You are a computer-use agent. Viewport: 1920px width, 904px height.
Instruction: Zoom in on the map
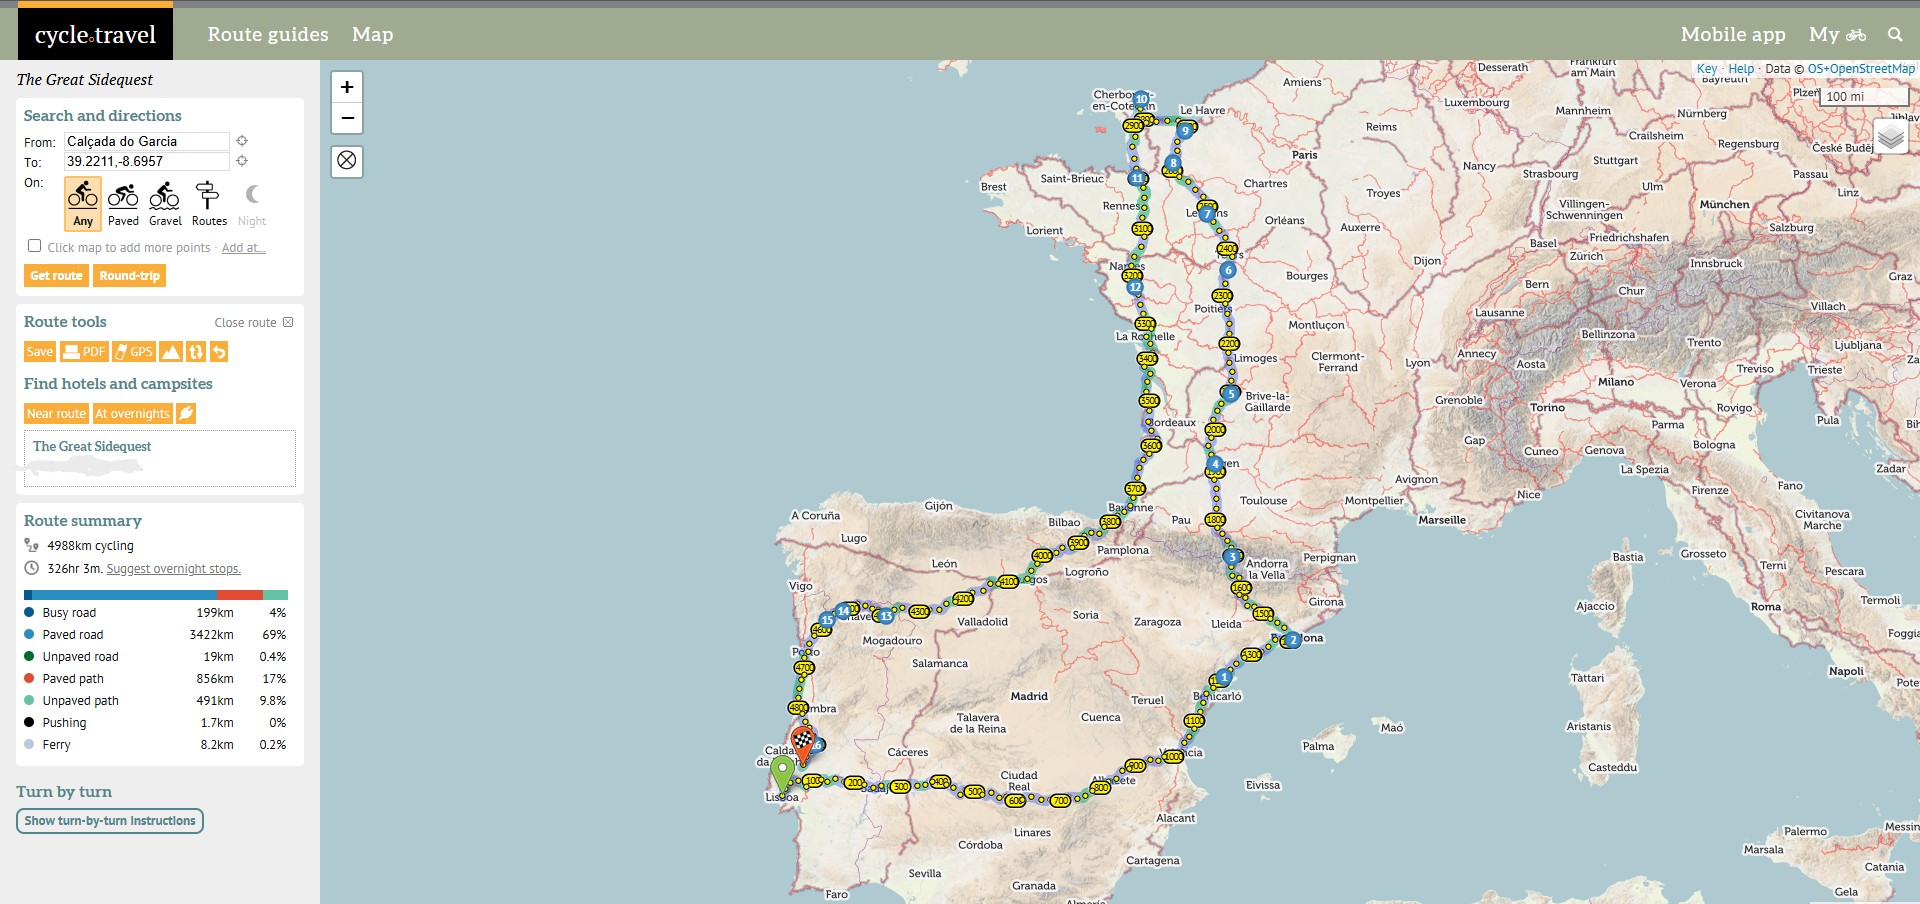point(347,87)
